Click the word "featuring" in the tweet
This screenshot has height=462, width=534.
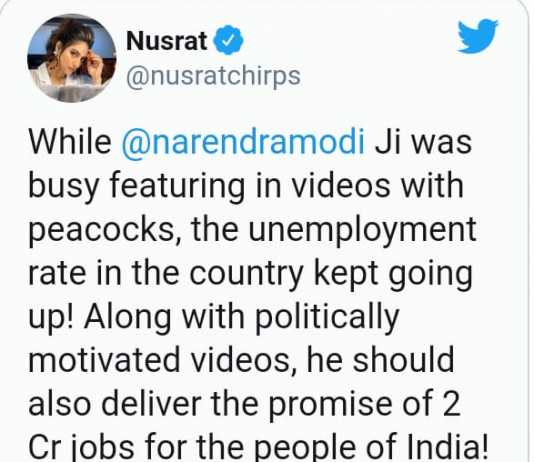177,187
